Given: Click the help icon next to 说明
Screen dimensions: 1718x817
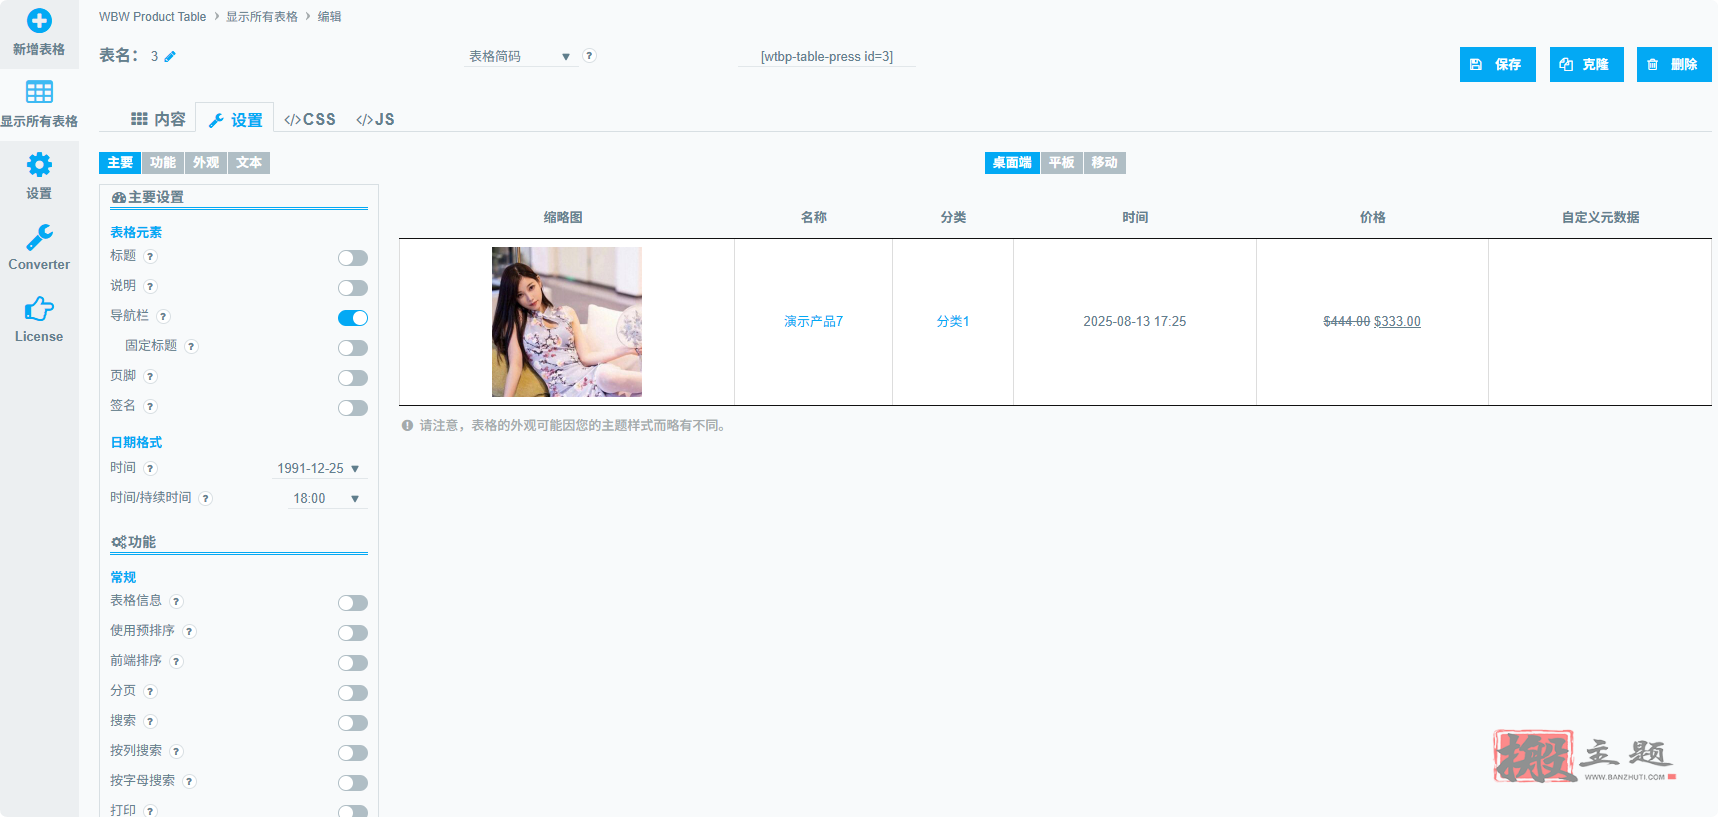Looking at the screenshot, I should tap(150, 287).
